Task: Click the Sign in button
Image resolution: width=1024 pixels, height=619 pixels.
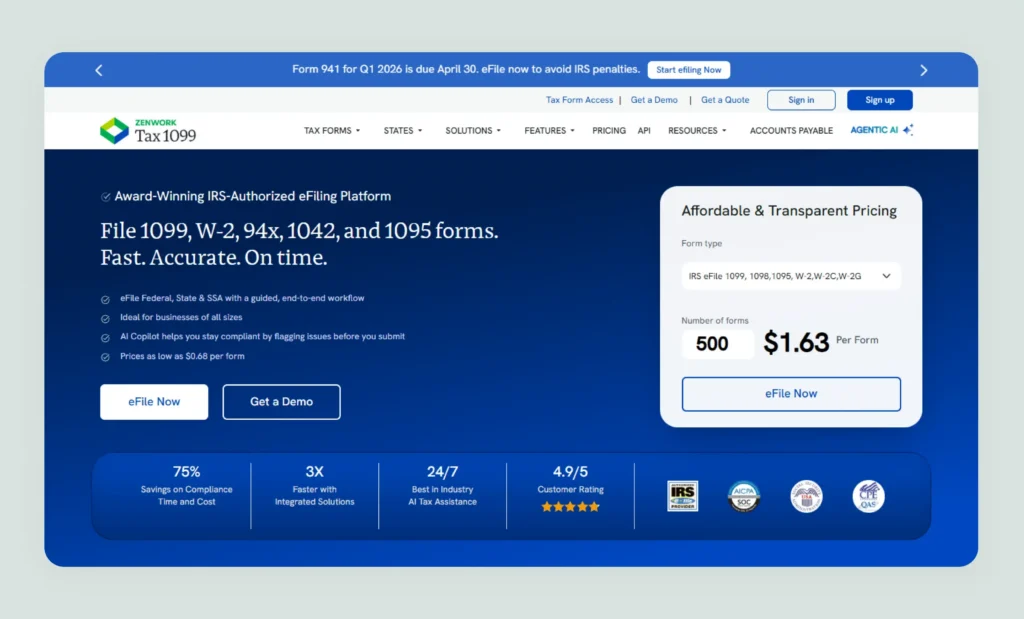Action: coord(801,100)
